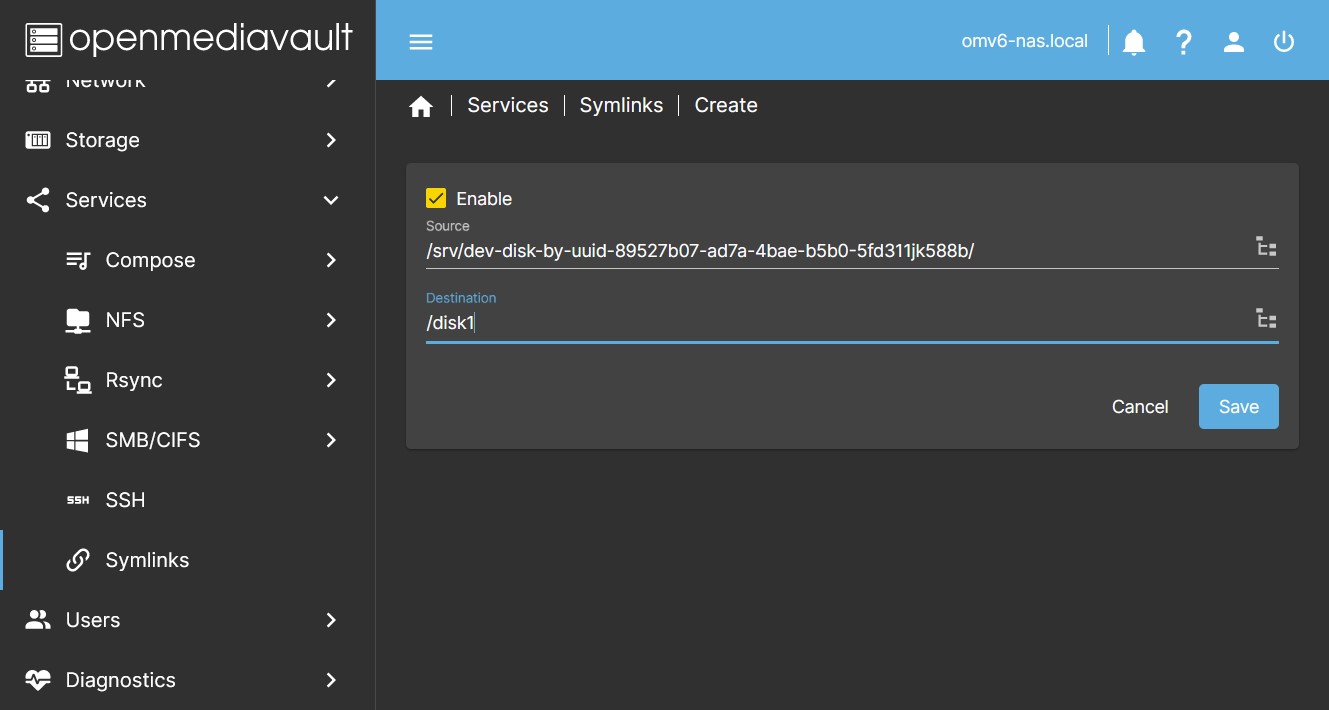This screenshot has width=1329, height=710.
Task: Uncheck the Enable checkbox
Action: tap(436, 198)
